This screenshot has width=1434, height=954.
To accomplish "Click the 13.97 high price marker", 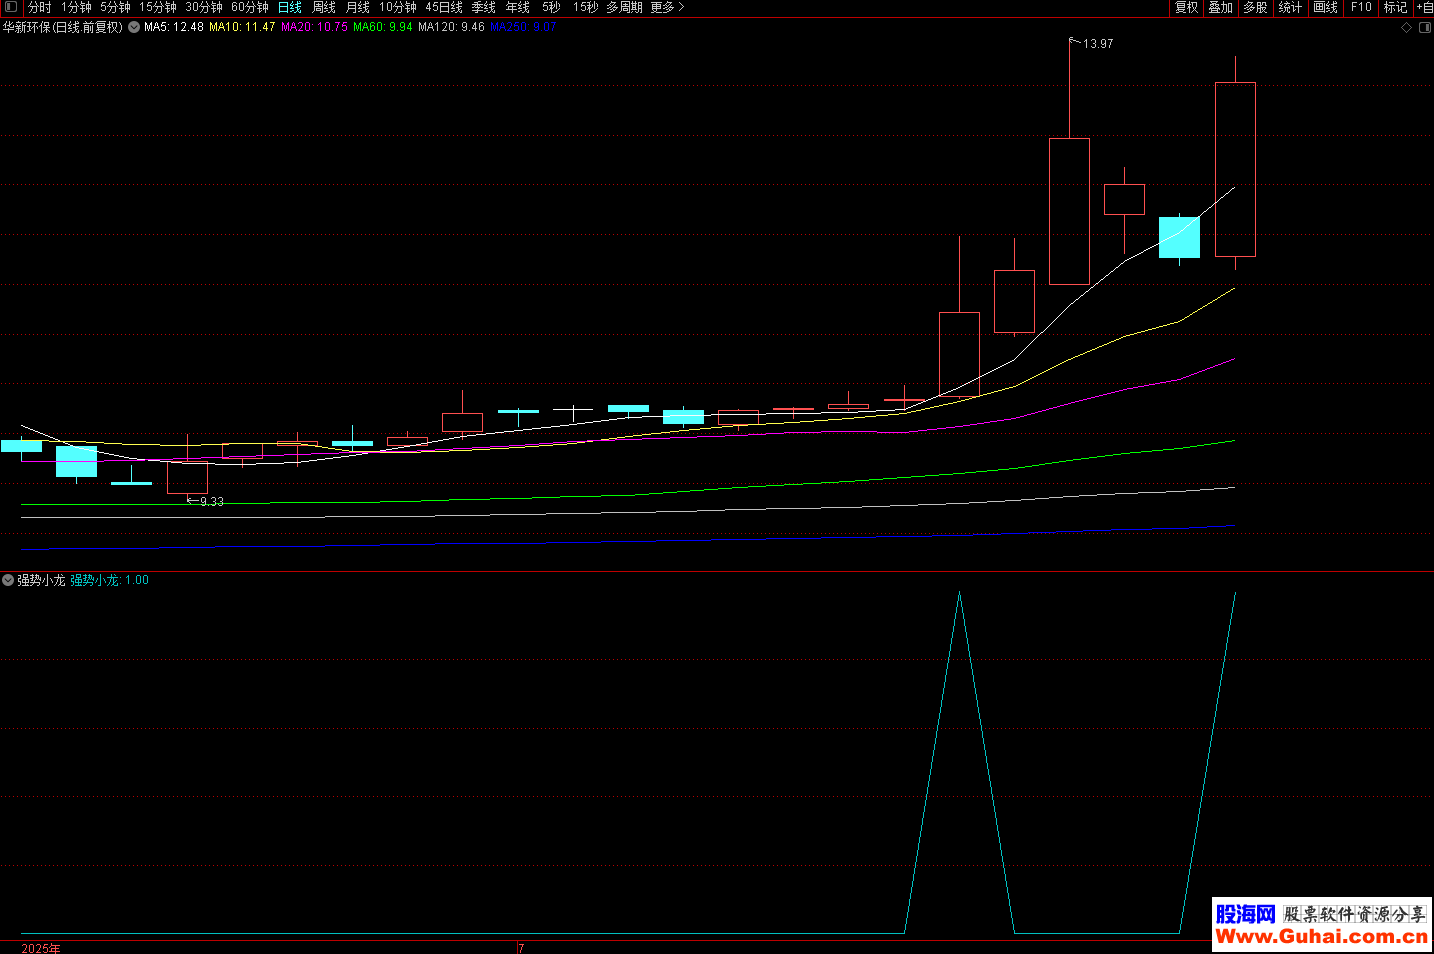I will click(x=1098, y=44).
